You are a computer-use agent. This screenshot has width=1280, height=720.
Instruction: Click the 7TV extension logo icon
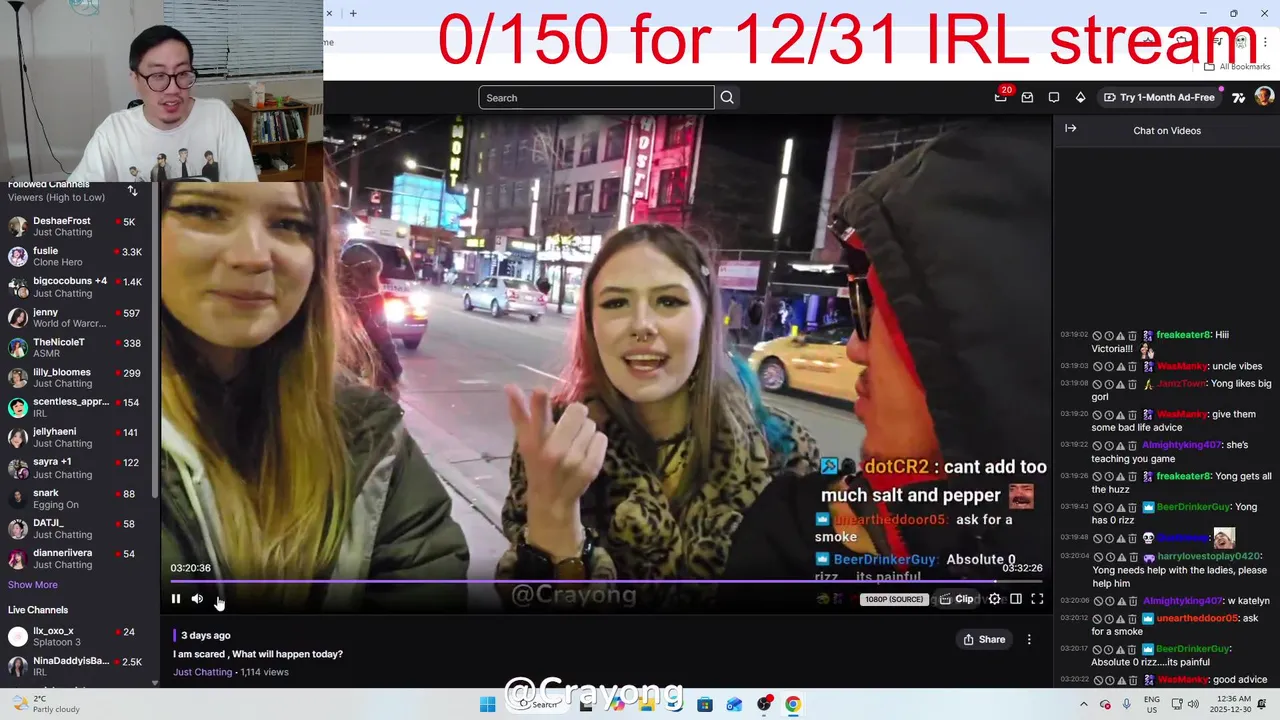[x=1239, y=98]
